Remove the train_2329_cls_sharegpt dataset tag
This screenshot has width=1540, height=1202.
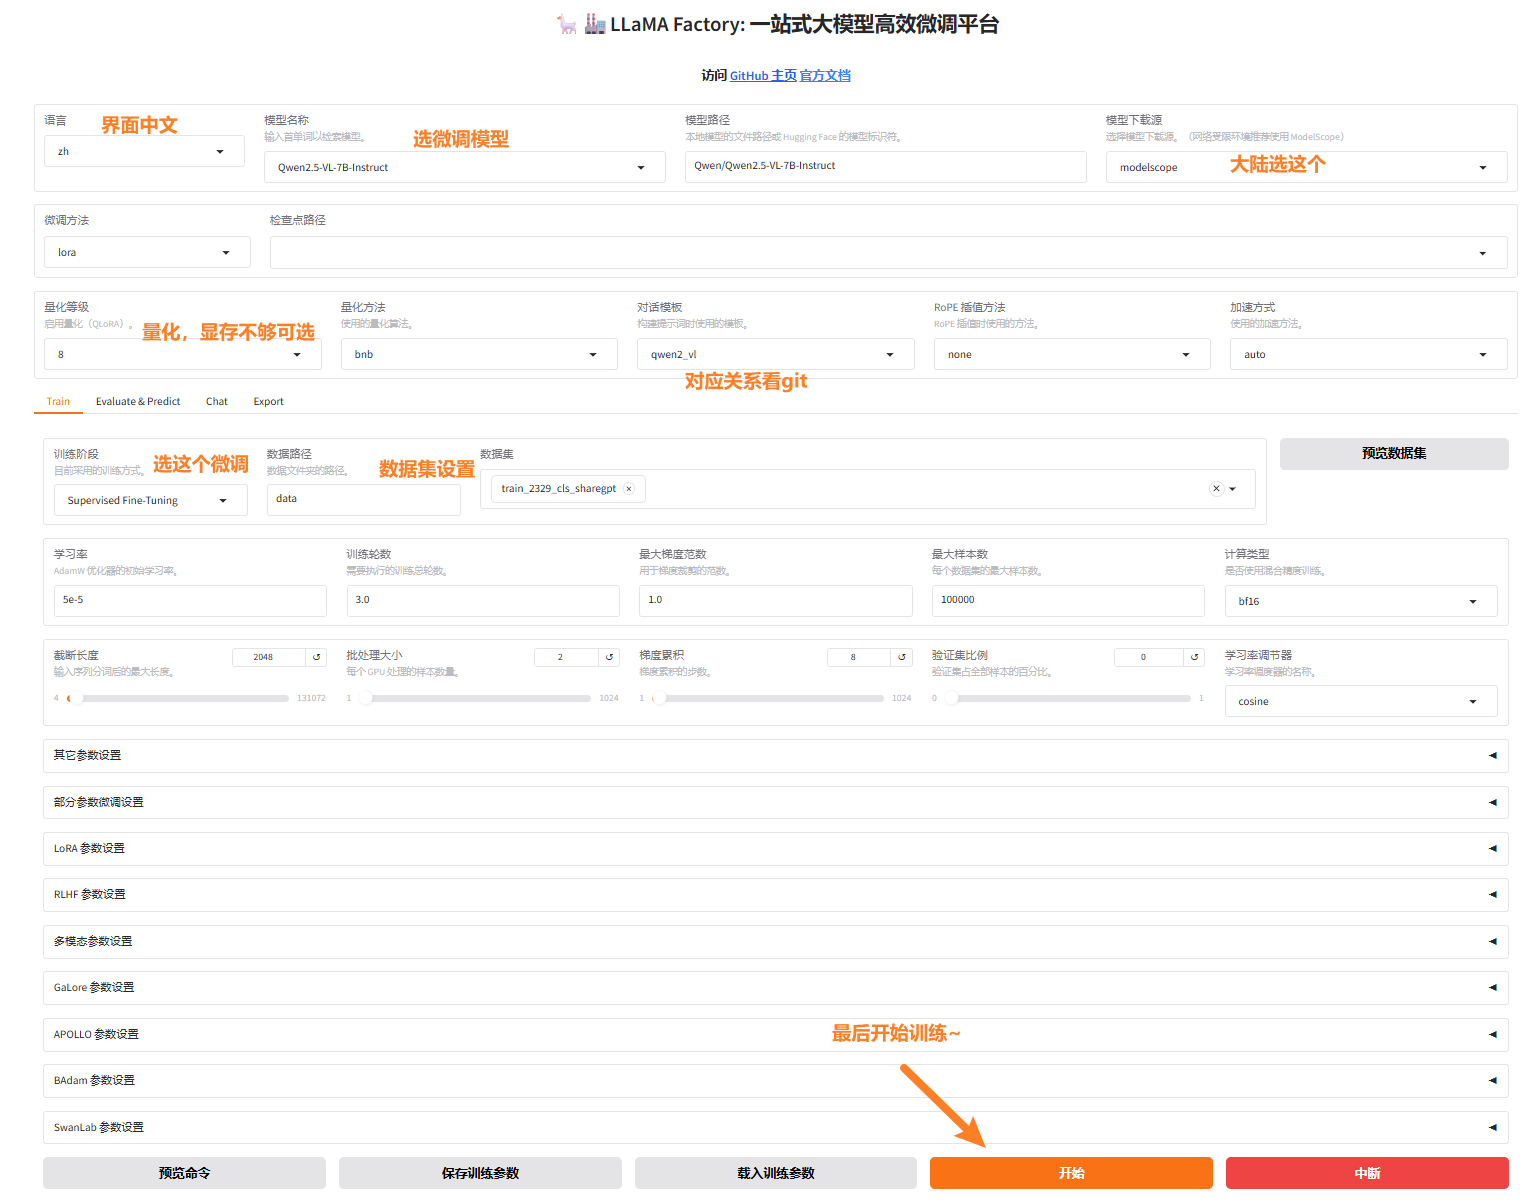[x=629, y=489]
